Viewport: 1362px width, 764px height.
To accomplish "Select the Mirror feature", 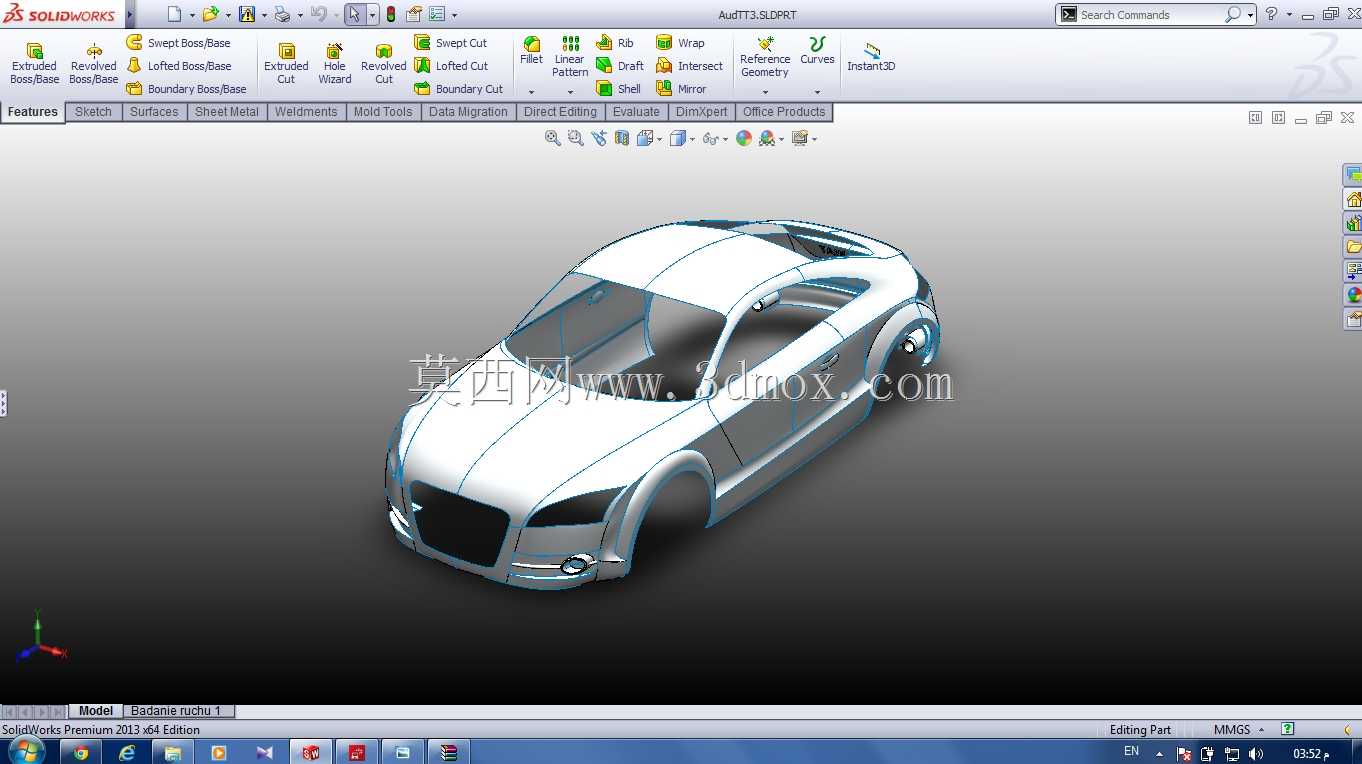I will tap(681, 89).
